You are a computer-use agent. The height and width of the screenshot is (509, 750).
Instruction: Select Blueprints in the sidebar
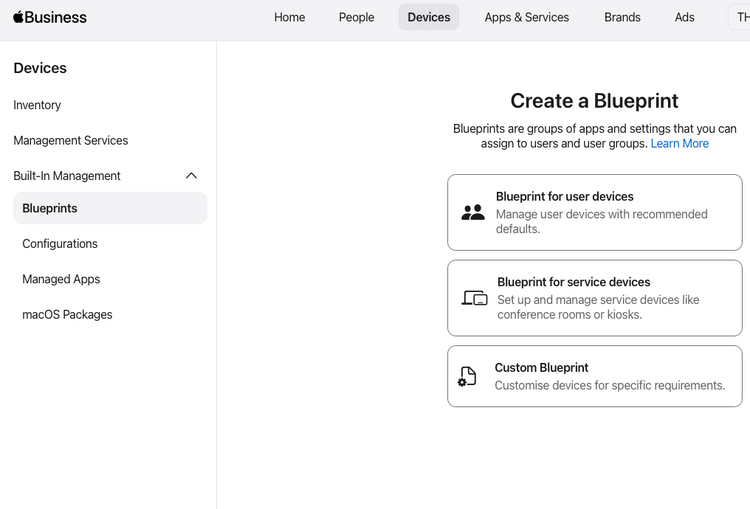(110, 208)
